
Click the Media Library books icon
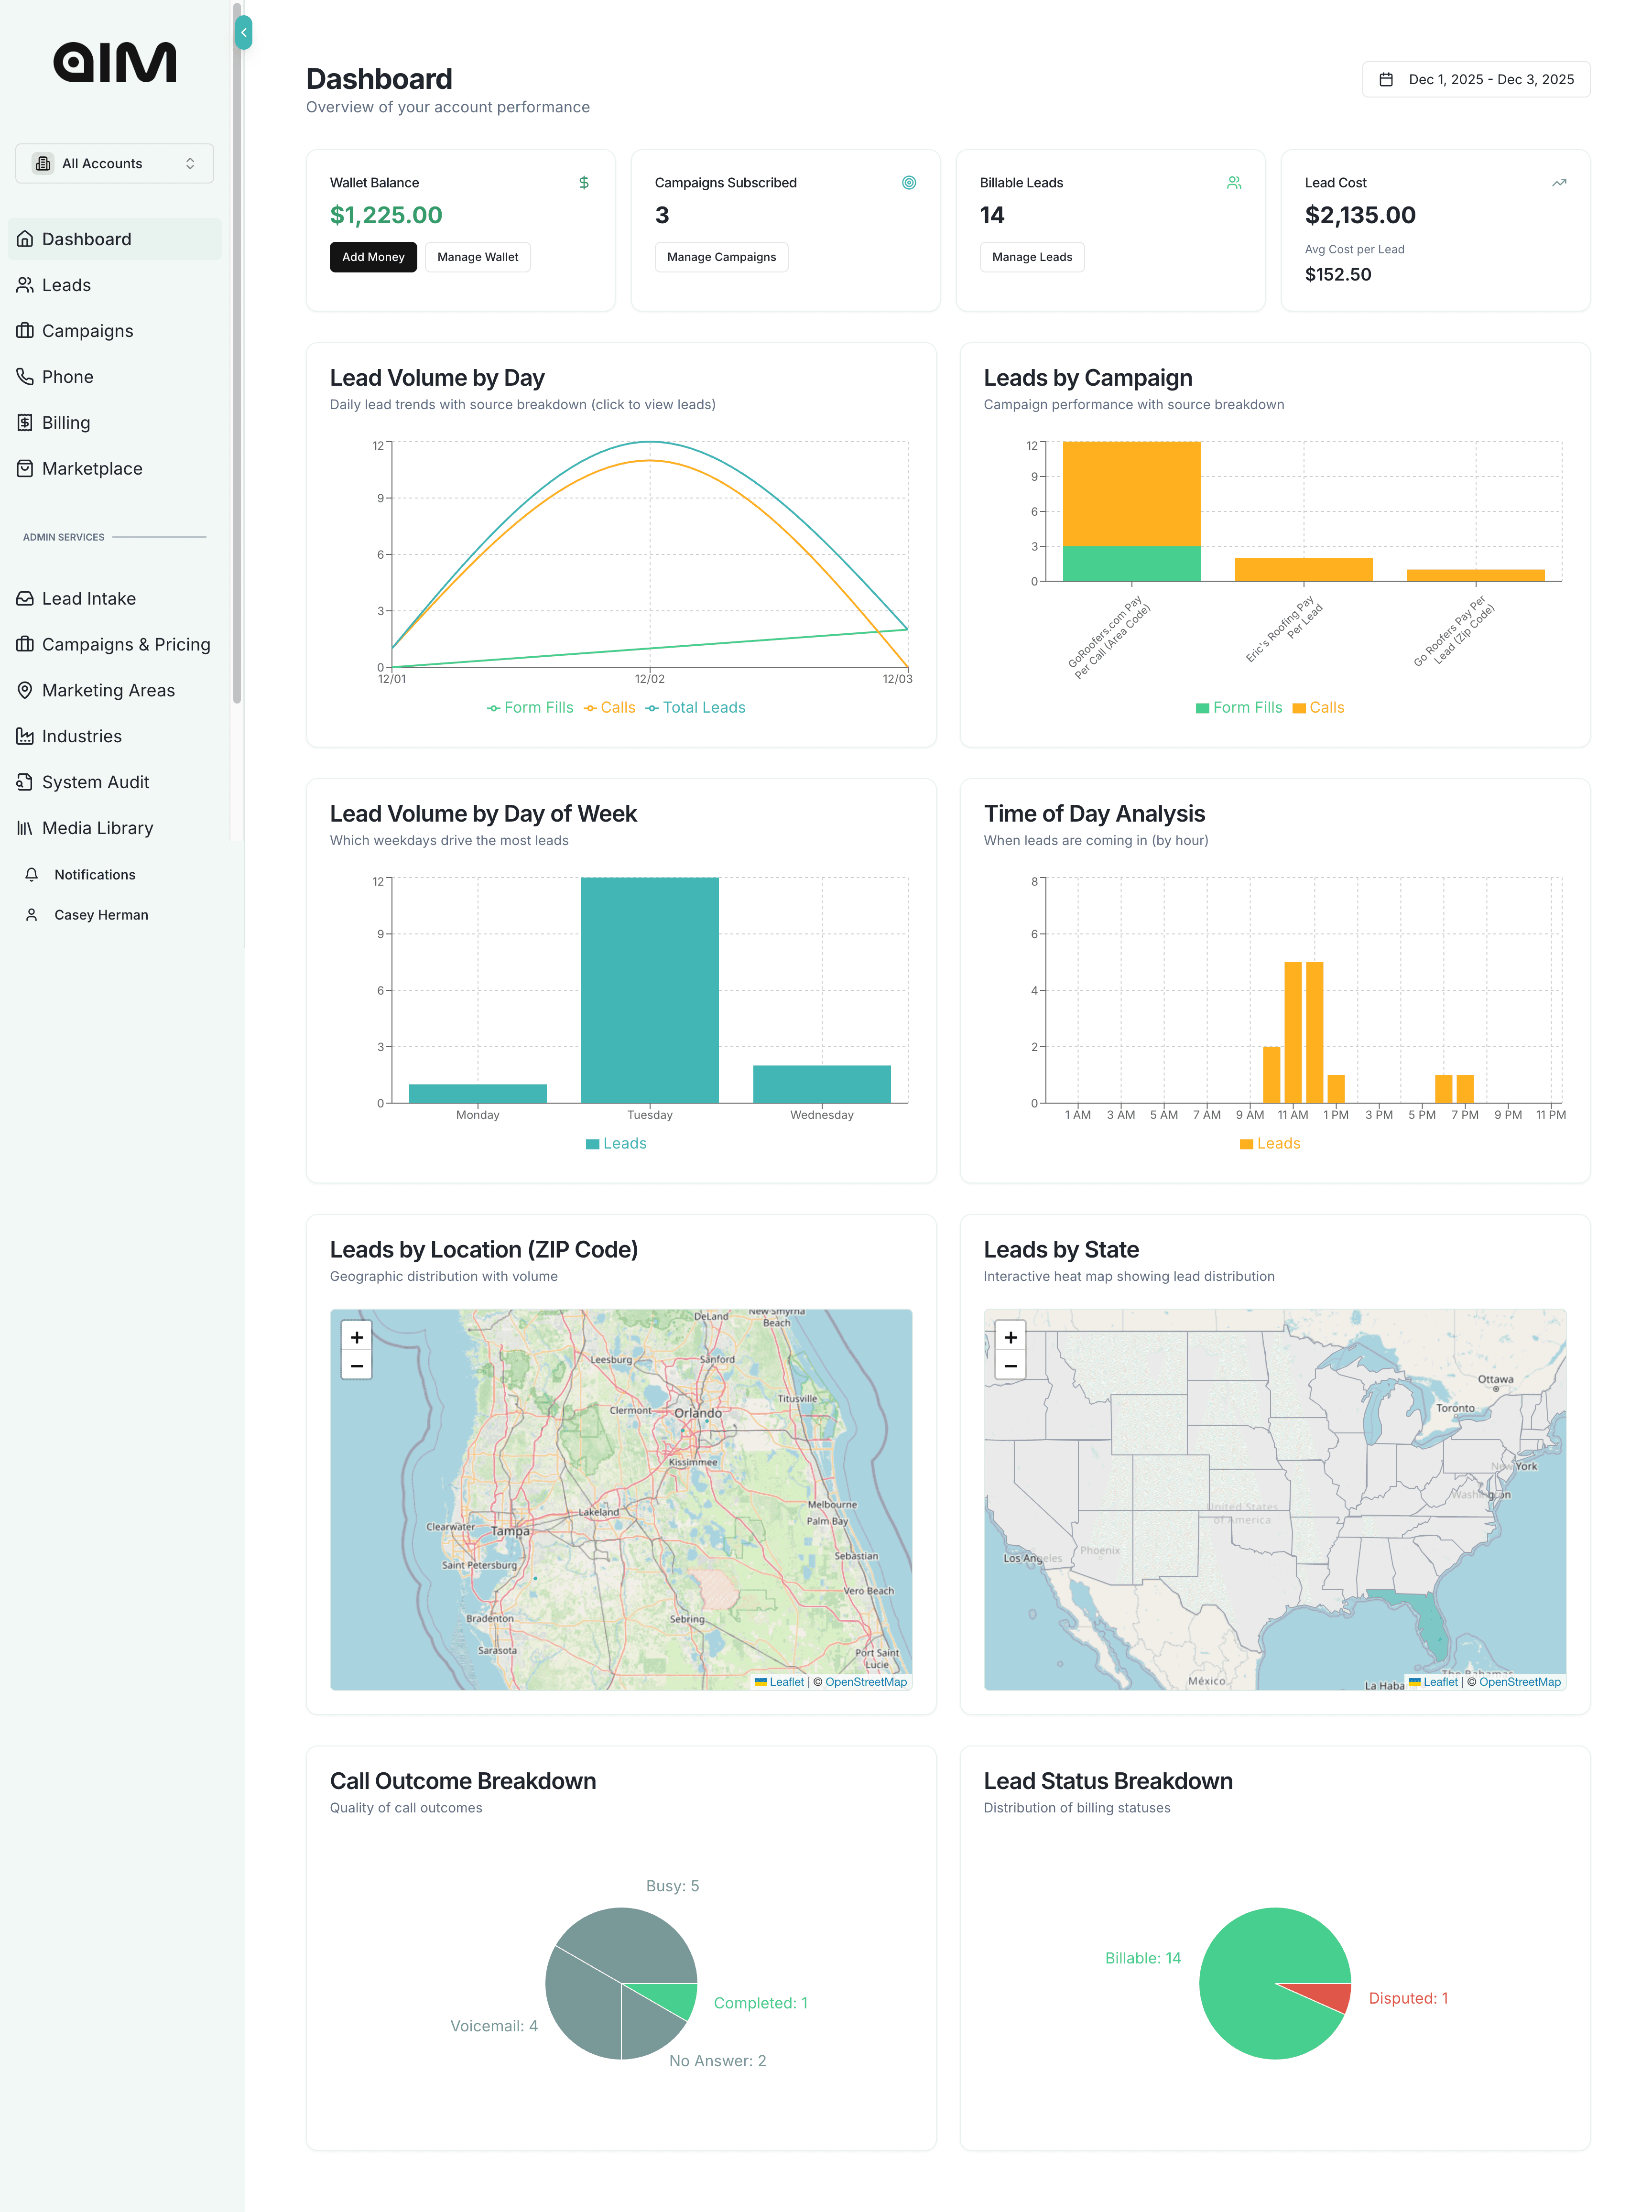coord(25,828)
